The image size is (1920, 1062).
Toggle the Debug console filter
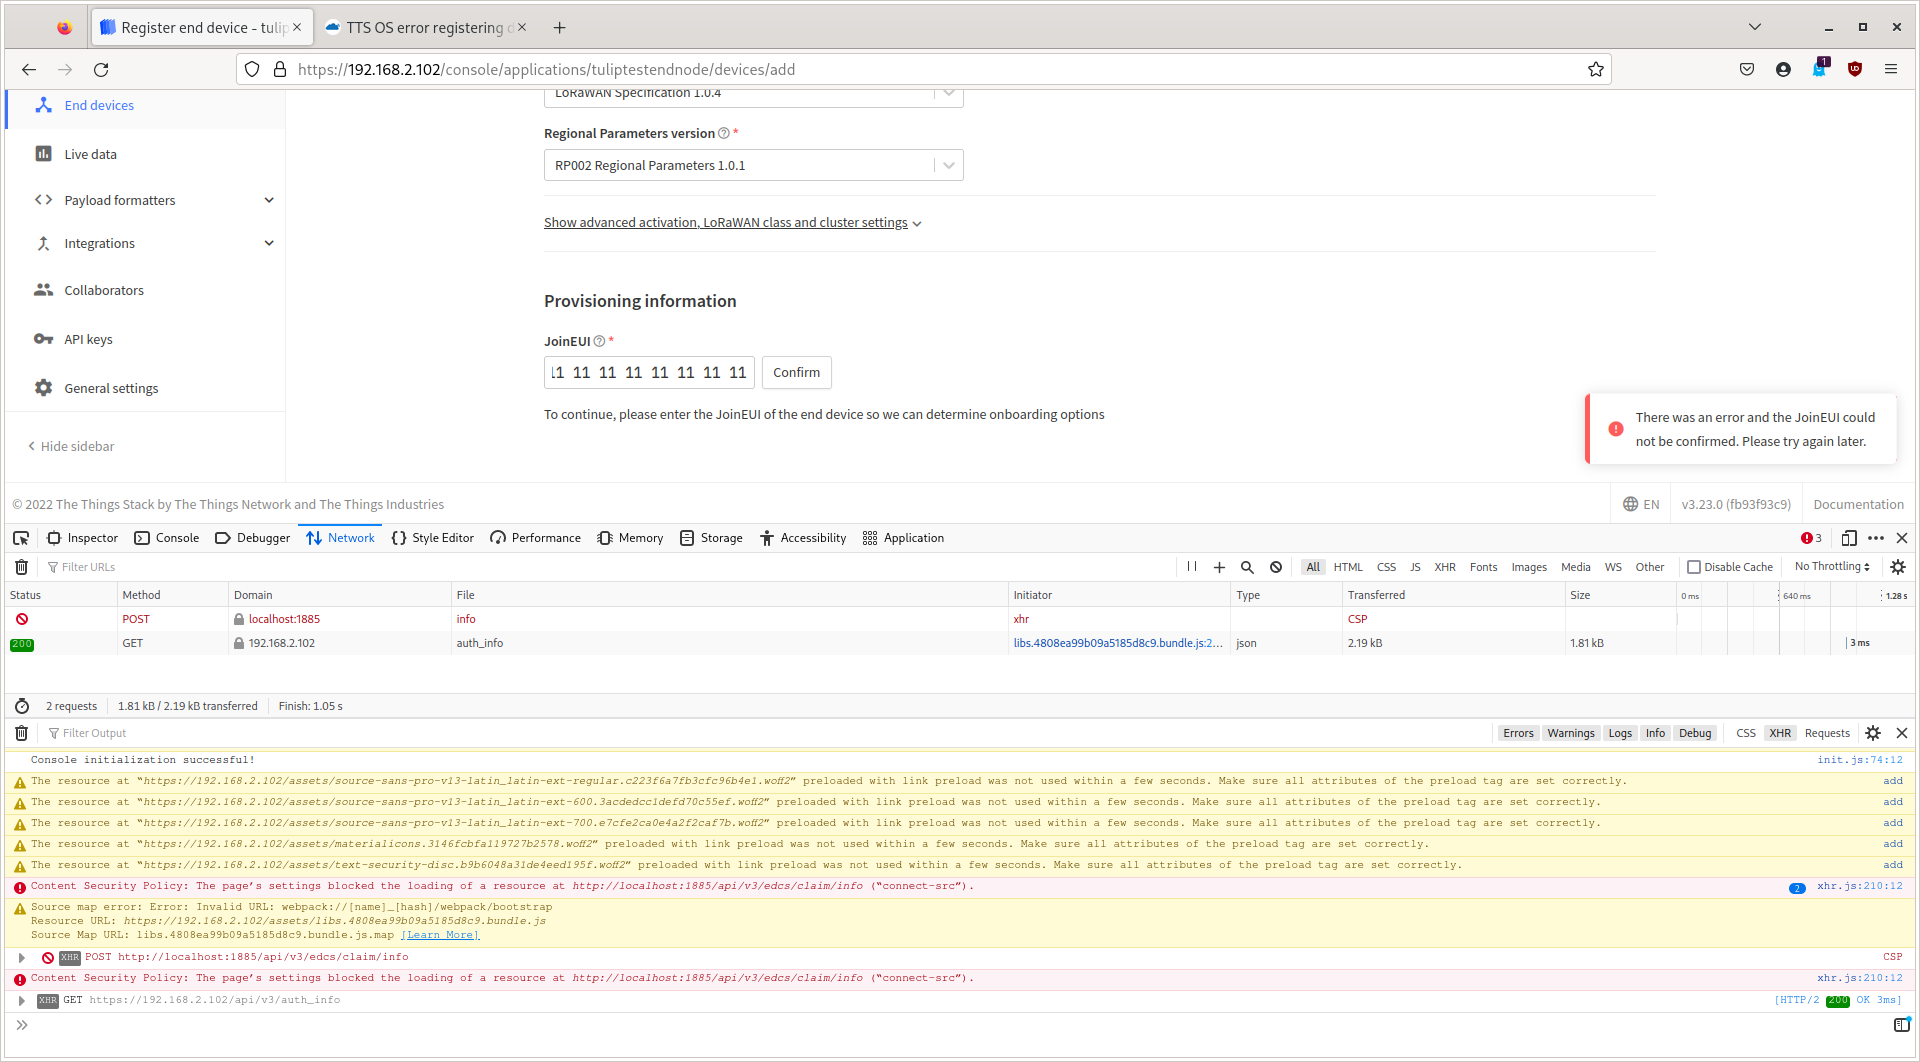[x=1695, y=733]
